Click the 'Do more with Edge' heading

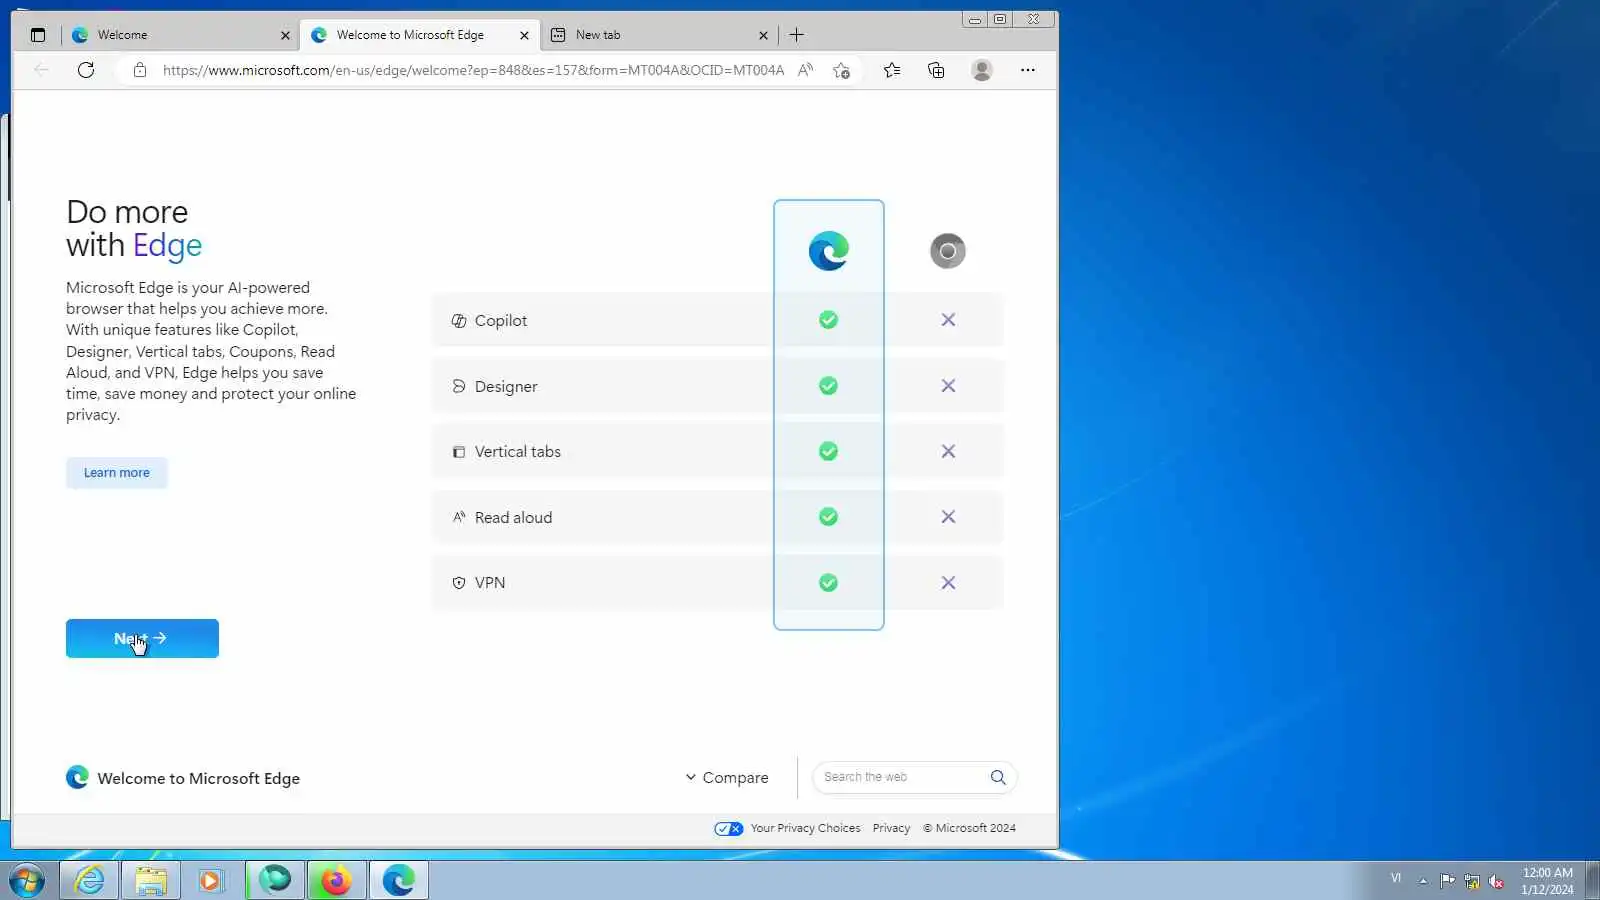click(134, 229)
